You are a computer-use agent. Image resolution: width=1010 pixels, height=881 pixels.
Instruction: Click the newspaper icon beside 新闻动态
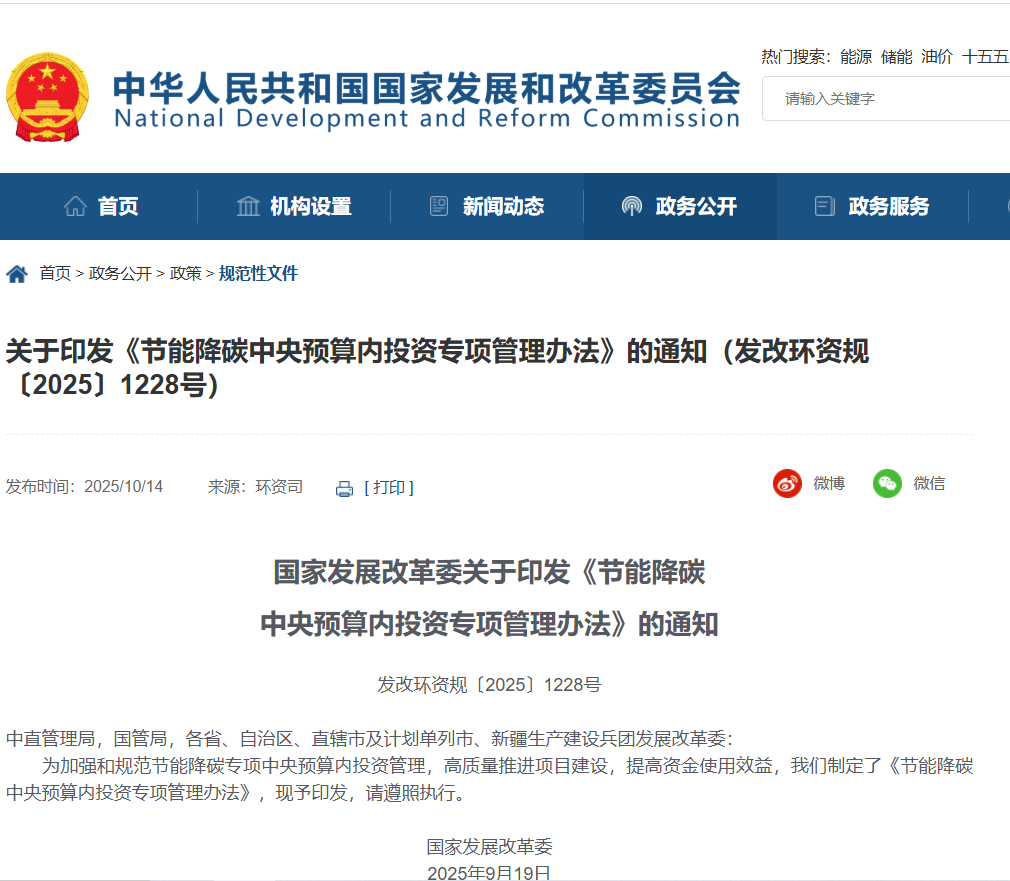click(x=439, y=207)
